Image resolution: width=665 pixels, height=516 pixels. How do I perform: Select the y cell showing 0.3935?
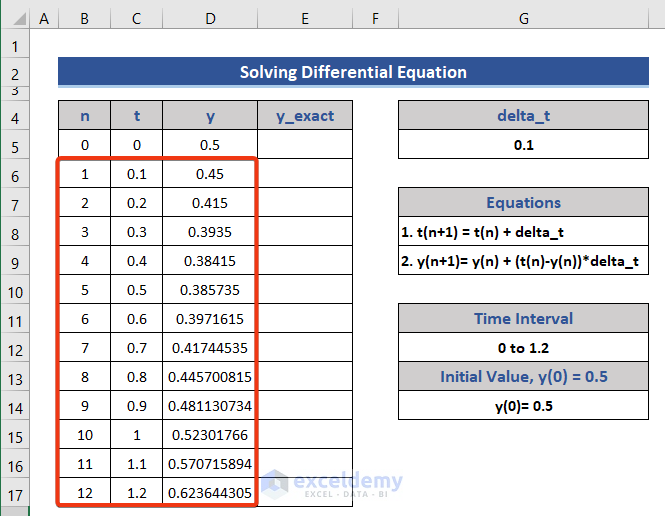pyautogui.click(x=210, y=232)
